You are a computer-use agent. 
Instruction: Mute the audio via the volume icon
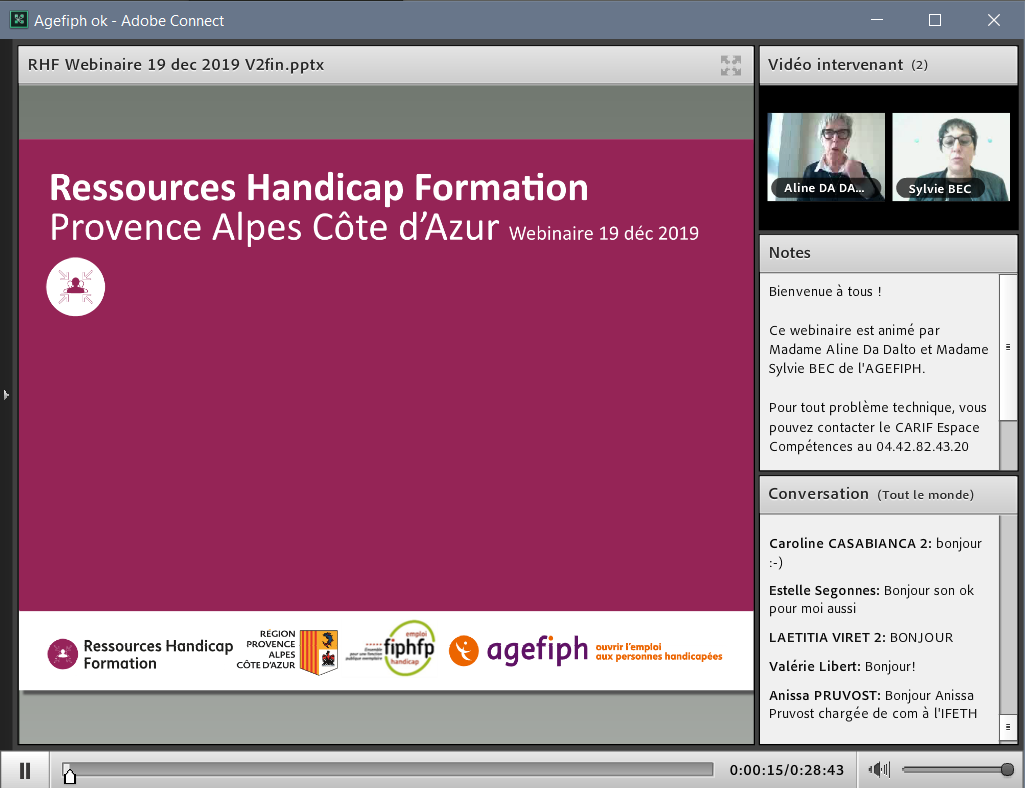click(877, 769)
